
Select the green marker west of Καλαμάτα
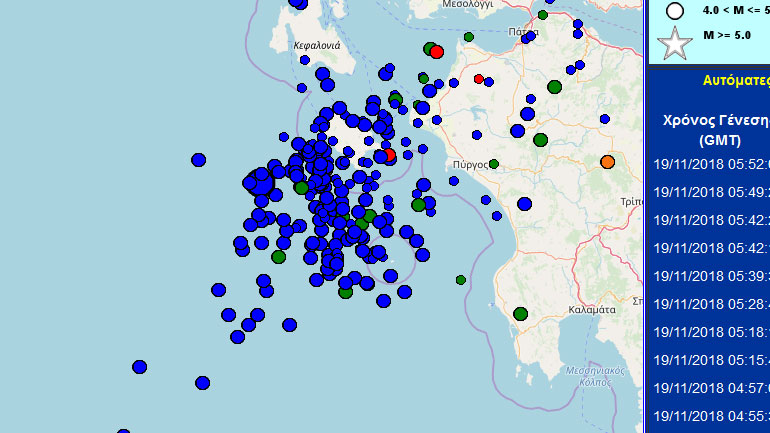point(520,314)
